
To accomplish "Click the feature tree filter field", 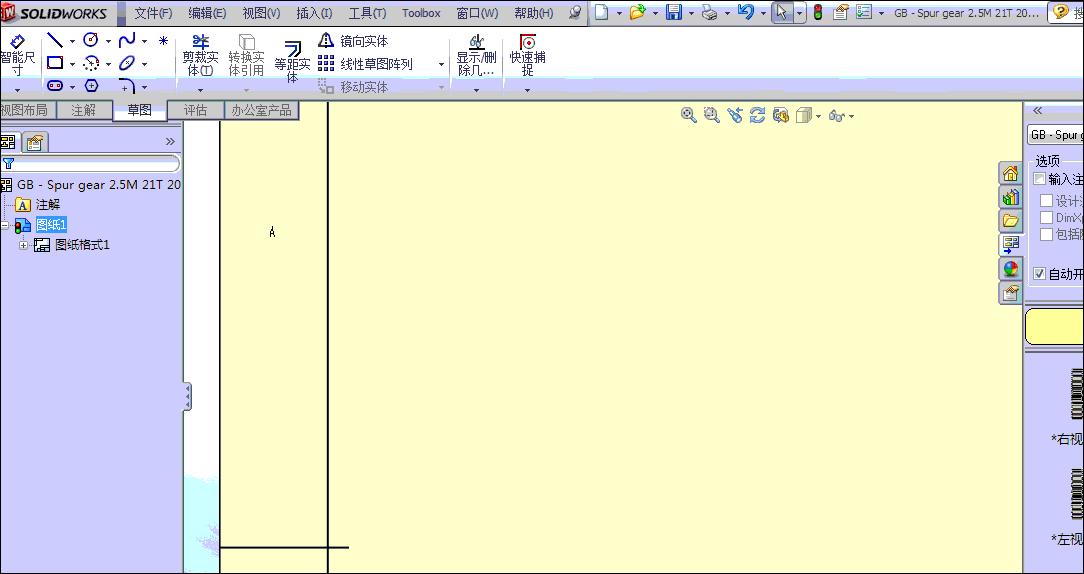I will click(x=91, y=164).
